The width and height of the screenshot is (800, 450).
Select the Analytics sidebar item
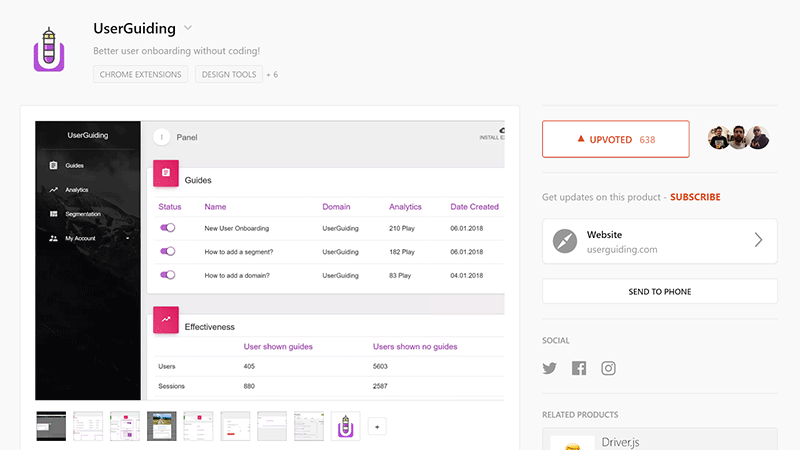pos(77,190)
